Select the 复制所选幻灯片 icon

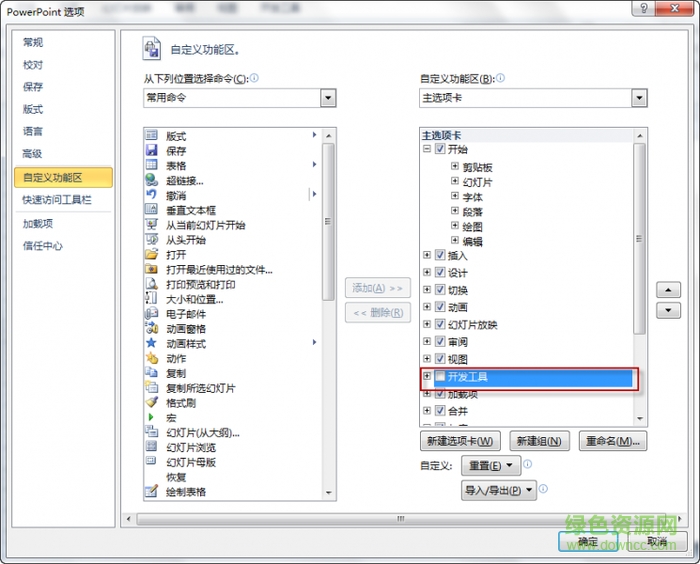152,387
